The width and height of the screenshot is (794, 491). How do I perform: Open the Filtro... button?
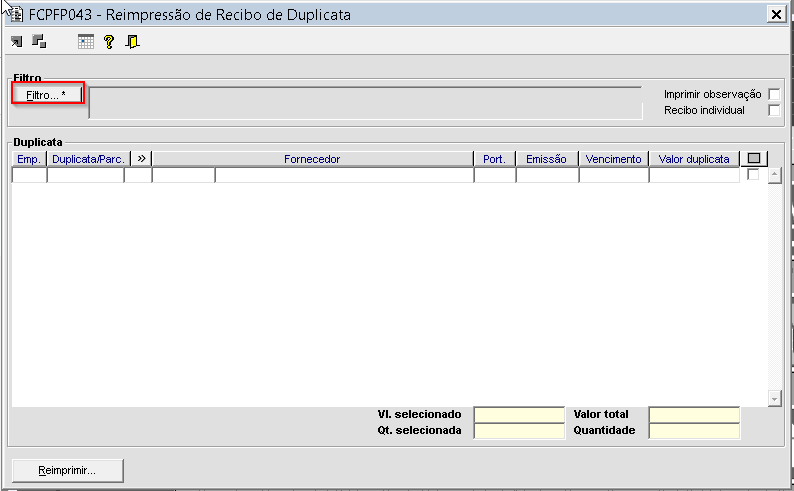(47, 95)
